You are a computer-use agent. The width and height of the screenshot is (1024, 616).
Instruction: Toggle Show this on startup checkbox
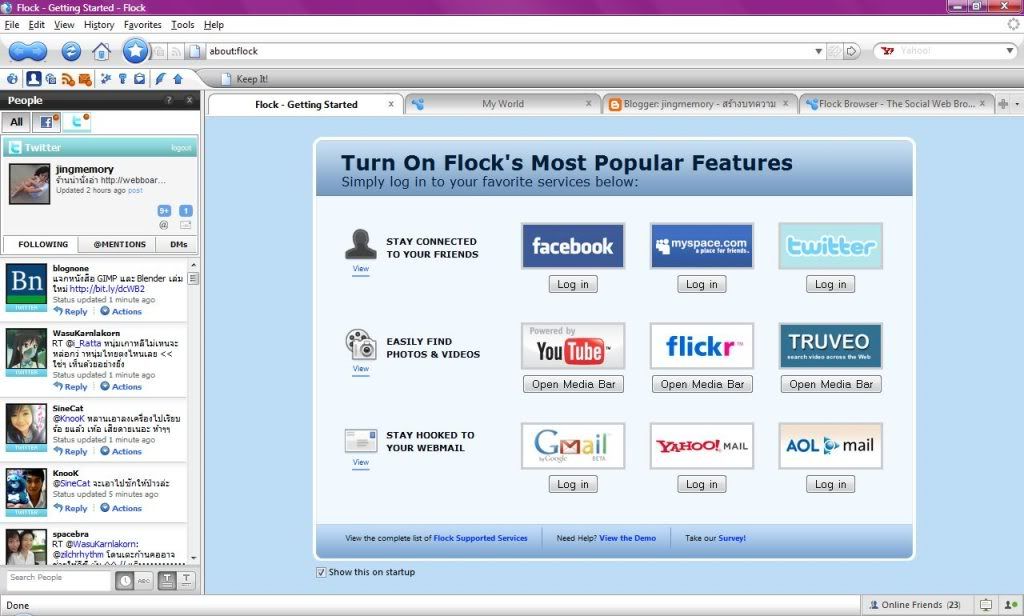(x=321, y=572)
